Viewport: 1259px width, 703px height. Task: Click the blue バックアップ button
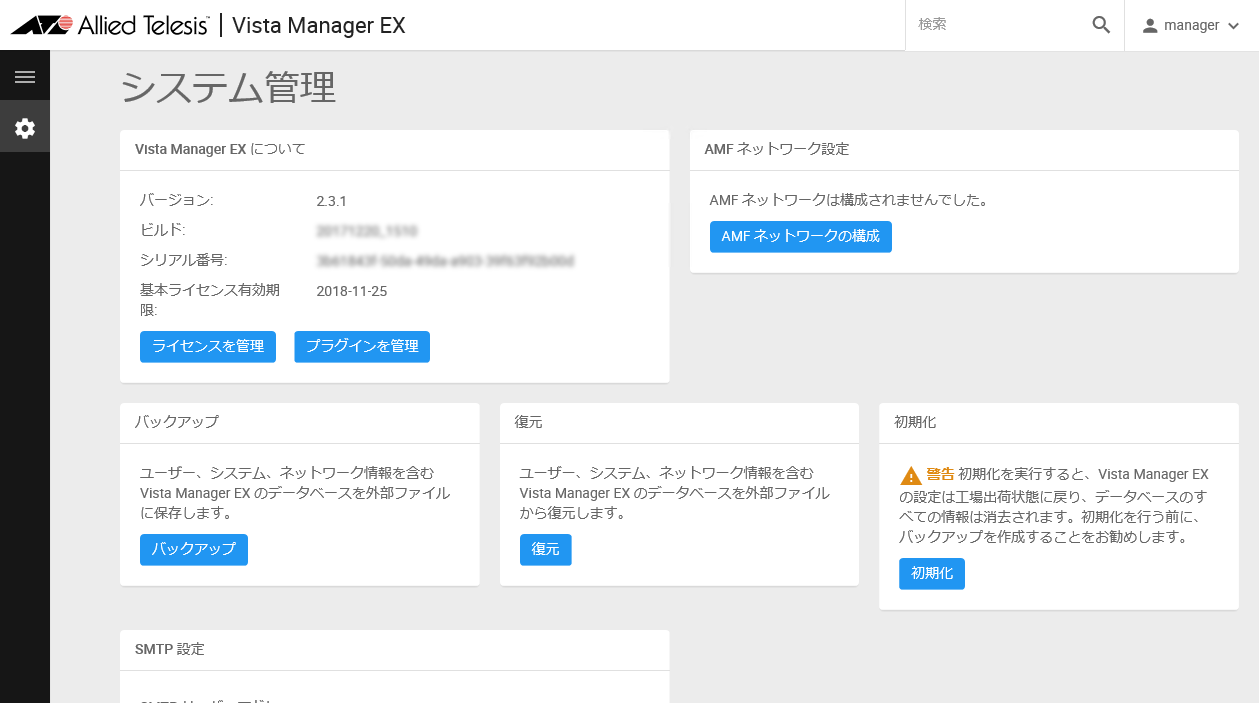pos(194,550)
